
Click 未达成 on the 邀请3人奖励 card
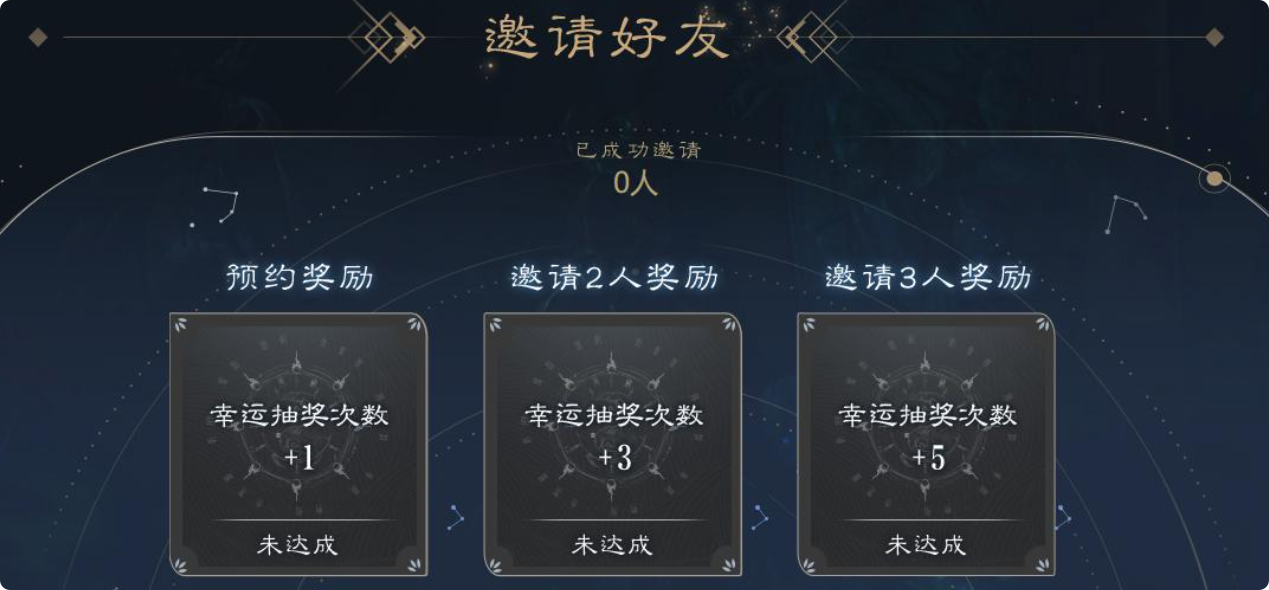pos(926,545)
